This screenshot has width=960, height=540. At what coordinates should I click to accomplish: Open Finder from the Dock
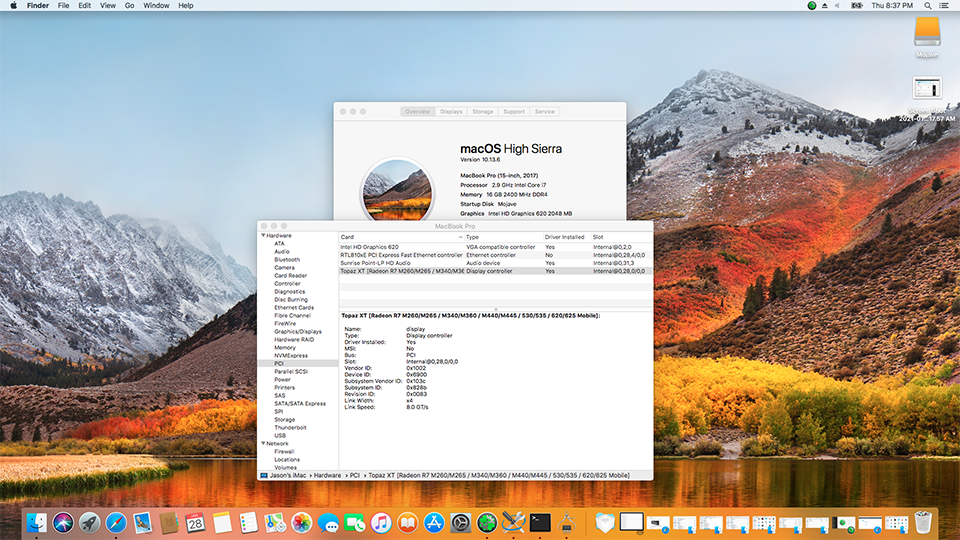click(x=38, y=522)
